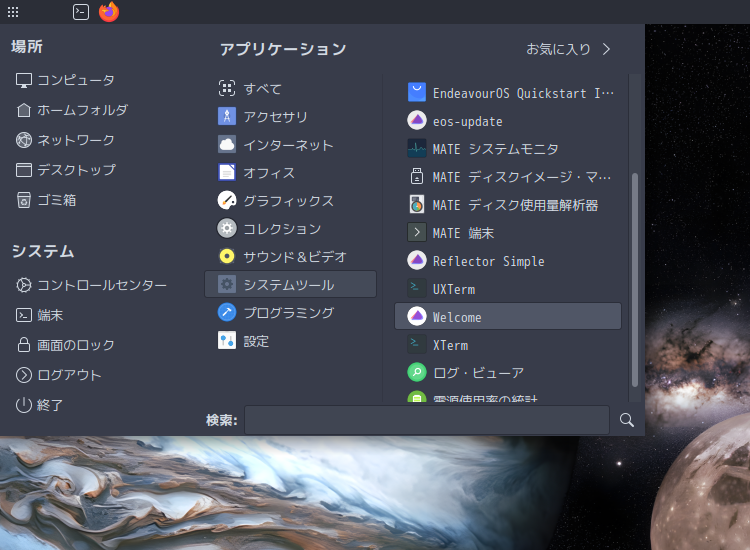Click MATE Disk Image Mounter icon
The width and height of the screenshot is (750, 550).
pos(417,176)
